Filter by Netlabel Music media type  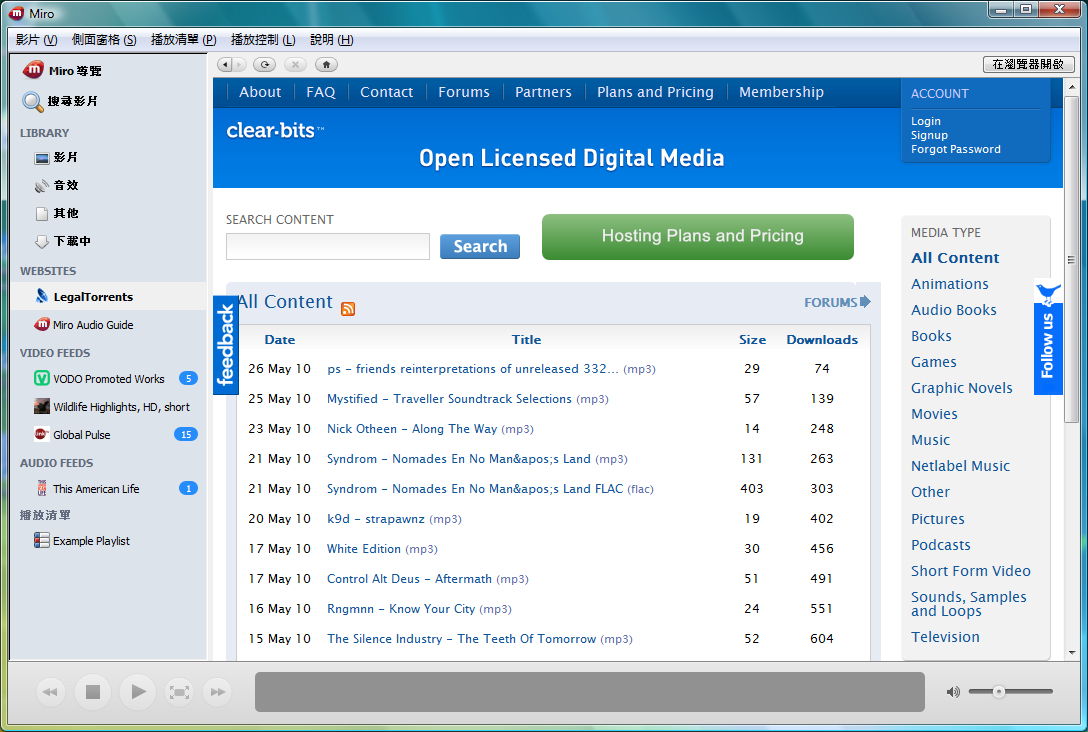pyautogui.click(x=960, y=466)
